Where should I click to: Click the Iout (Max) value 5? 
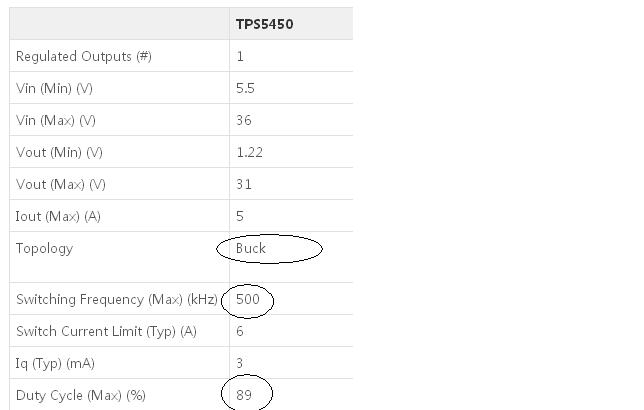(241, 216)
